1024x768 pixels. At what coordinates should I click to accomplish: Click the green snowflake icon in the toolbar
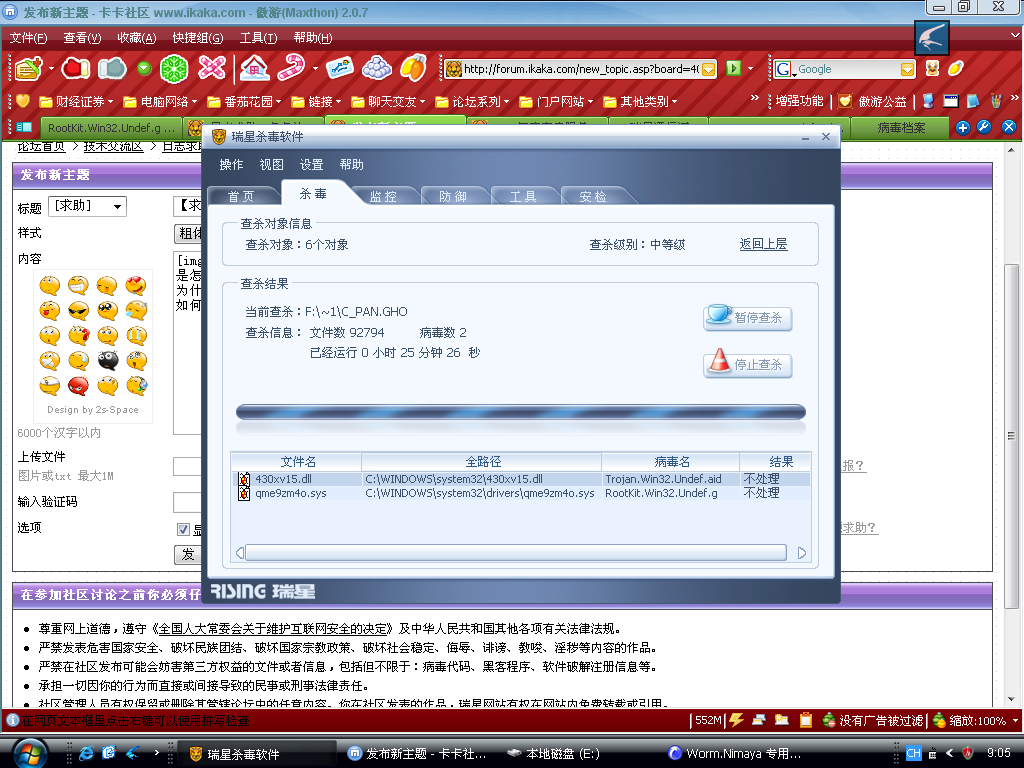pos(174,69)
